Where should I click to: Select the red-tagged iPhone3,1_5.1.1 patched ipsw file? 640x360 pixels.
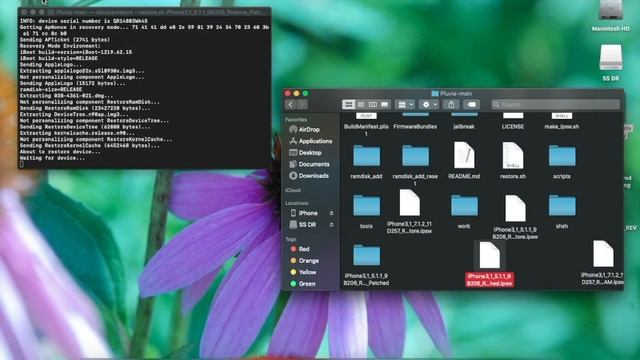point(489,256)
